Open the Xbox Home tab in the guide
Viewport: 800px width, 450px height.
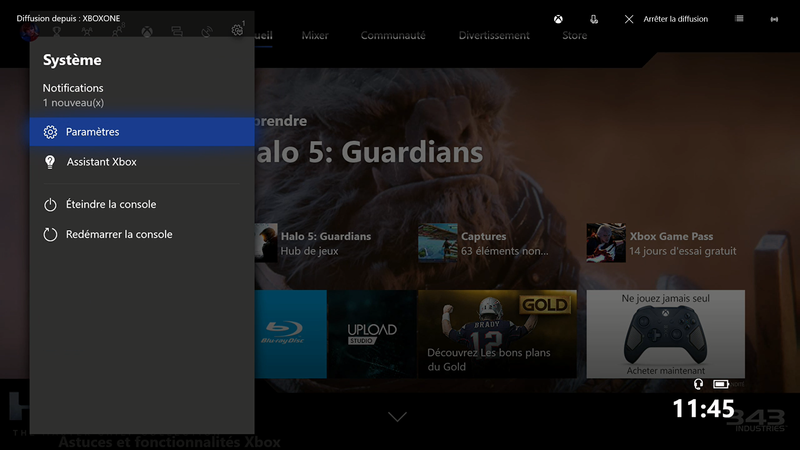click(147, 32)
